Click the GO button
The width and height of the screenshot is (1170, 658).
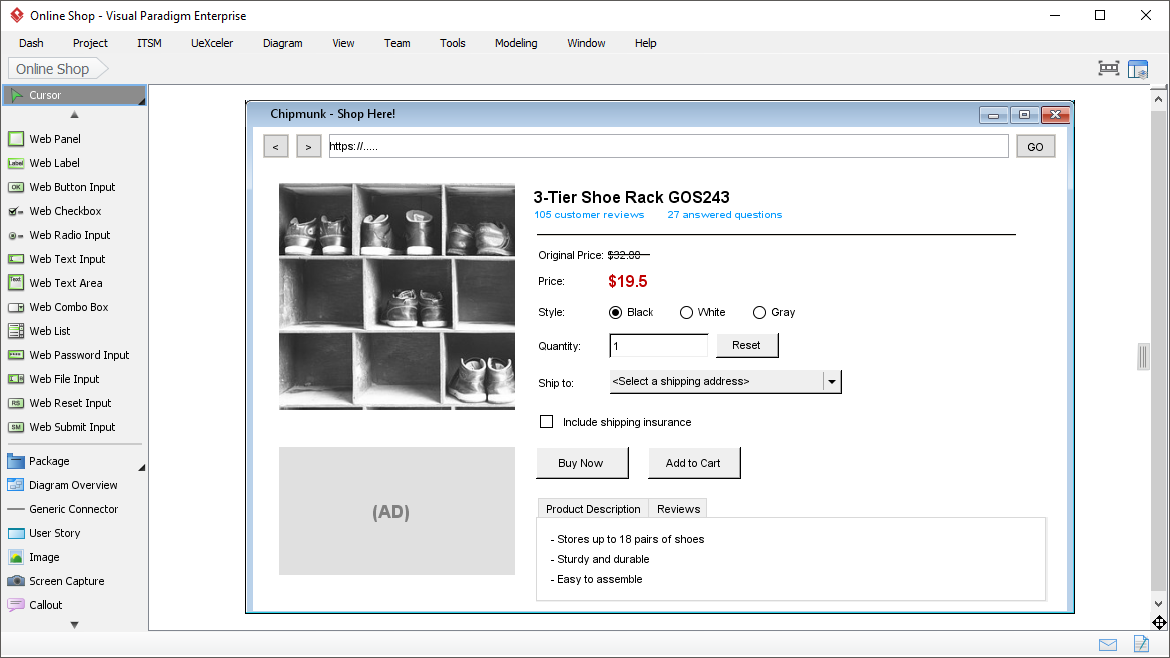[1036, 146]
